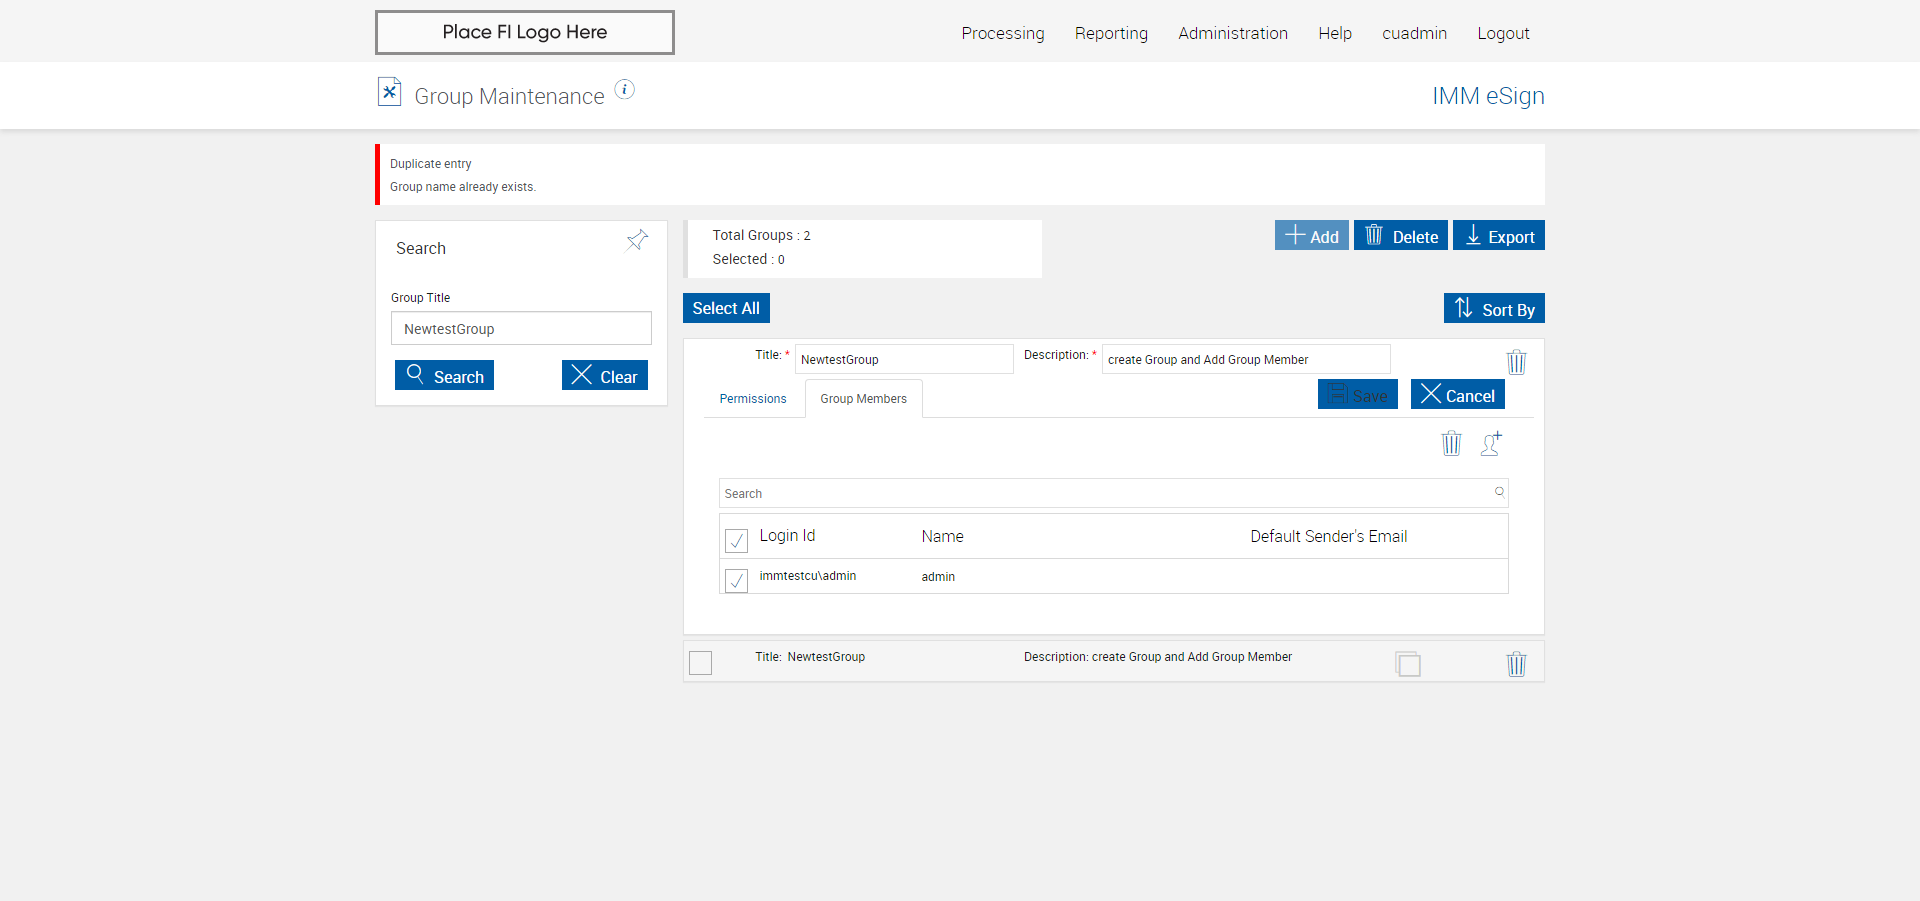Click the magnifier icon in members search
Image resolution: width=1920 pixels, height=901 pixels.
[x=1499, y=492]
